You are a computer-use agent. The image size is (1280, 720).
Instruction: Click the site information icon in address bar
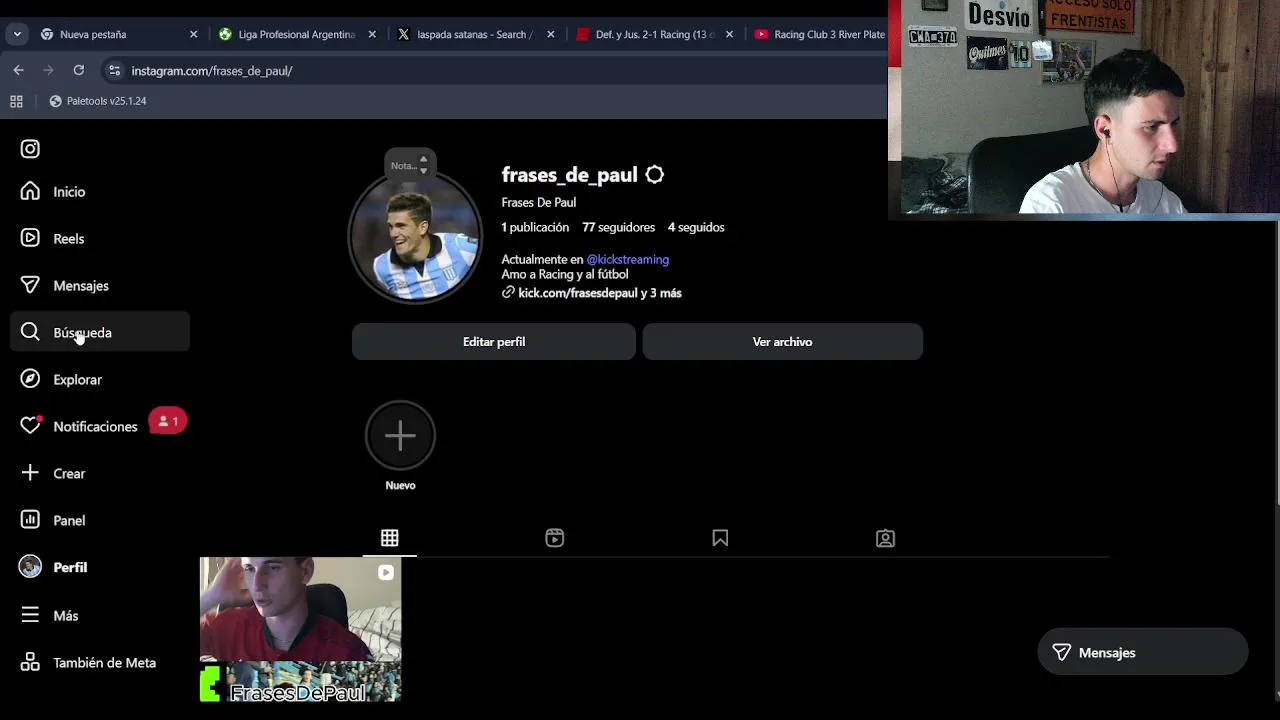pos(114,71)
